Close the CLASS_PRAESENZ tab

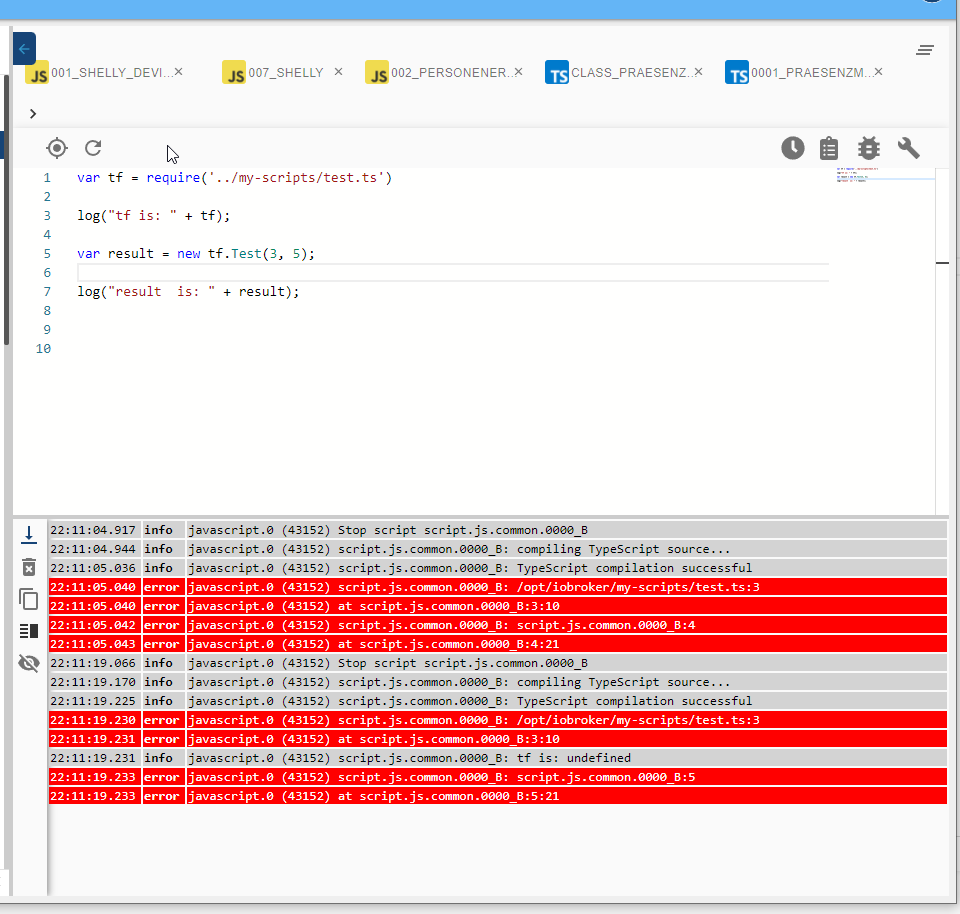699,72
